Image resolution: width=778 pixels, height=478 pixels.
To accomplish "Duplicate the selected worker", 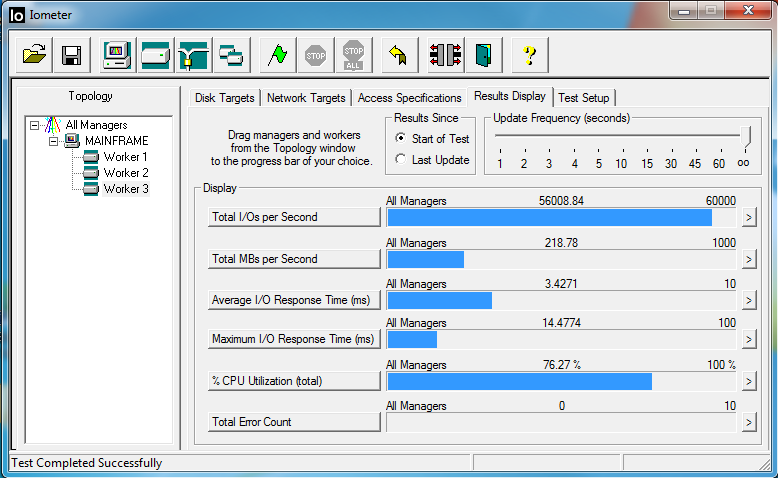I will point(231,55).
